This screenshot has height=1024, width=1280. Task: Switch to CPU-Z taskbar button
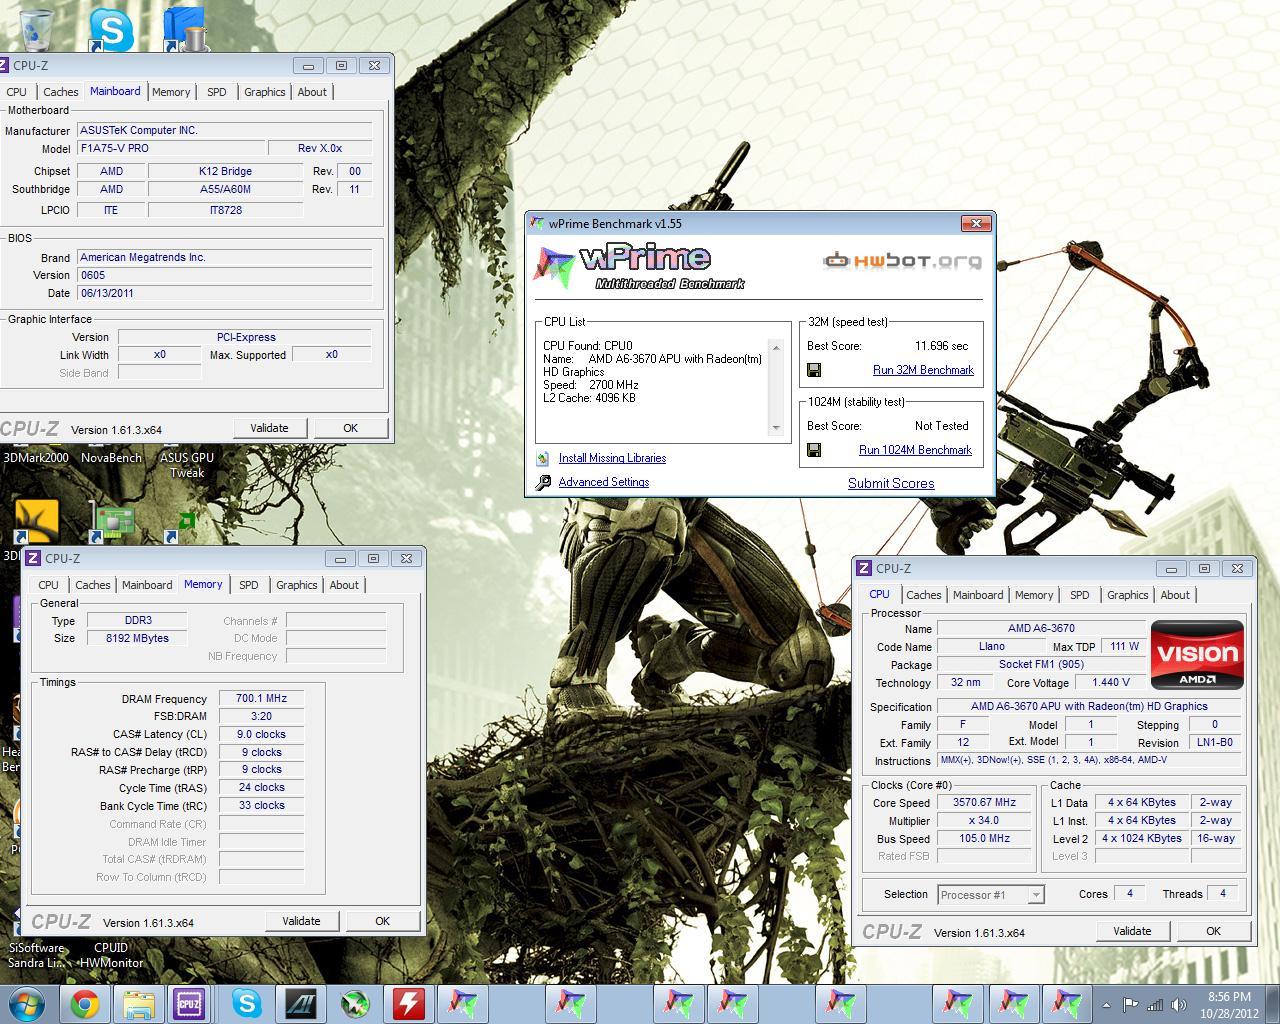coord(189,1003)
